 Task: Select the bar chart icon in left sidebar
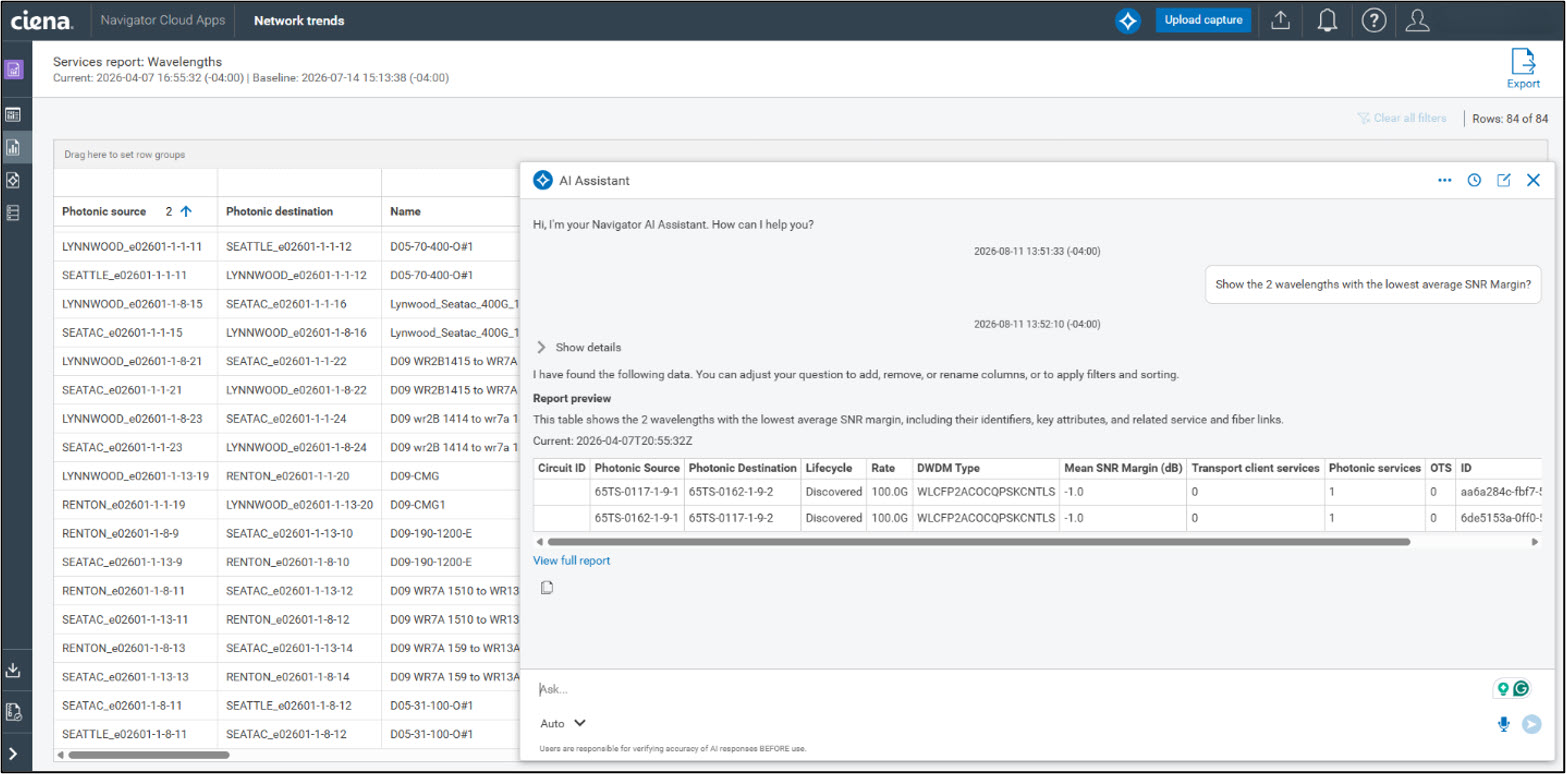[x=14, y=147]
